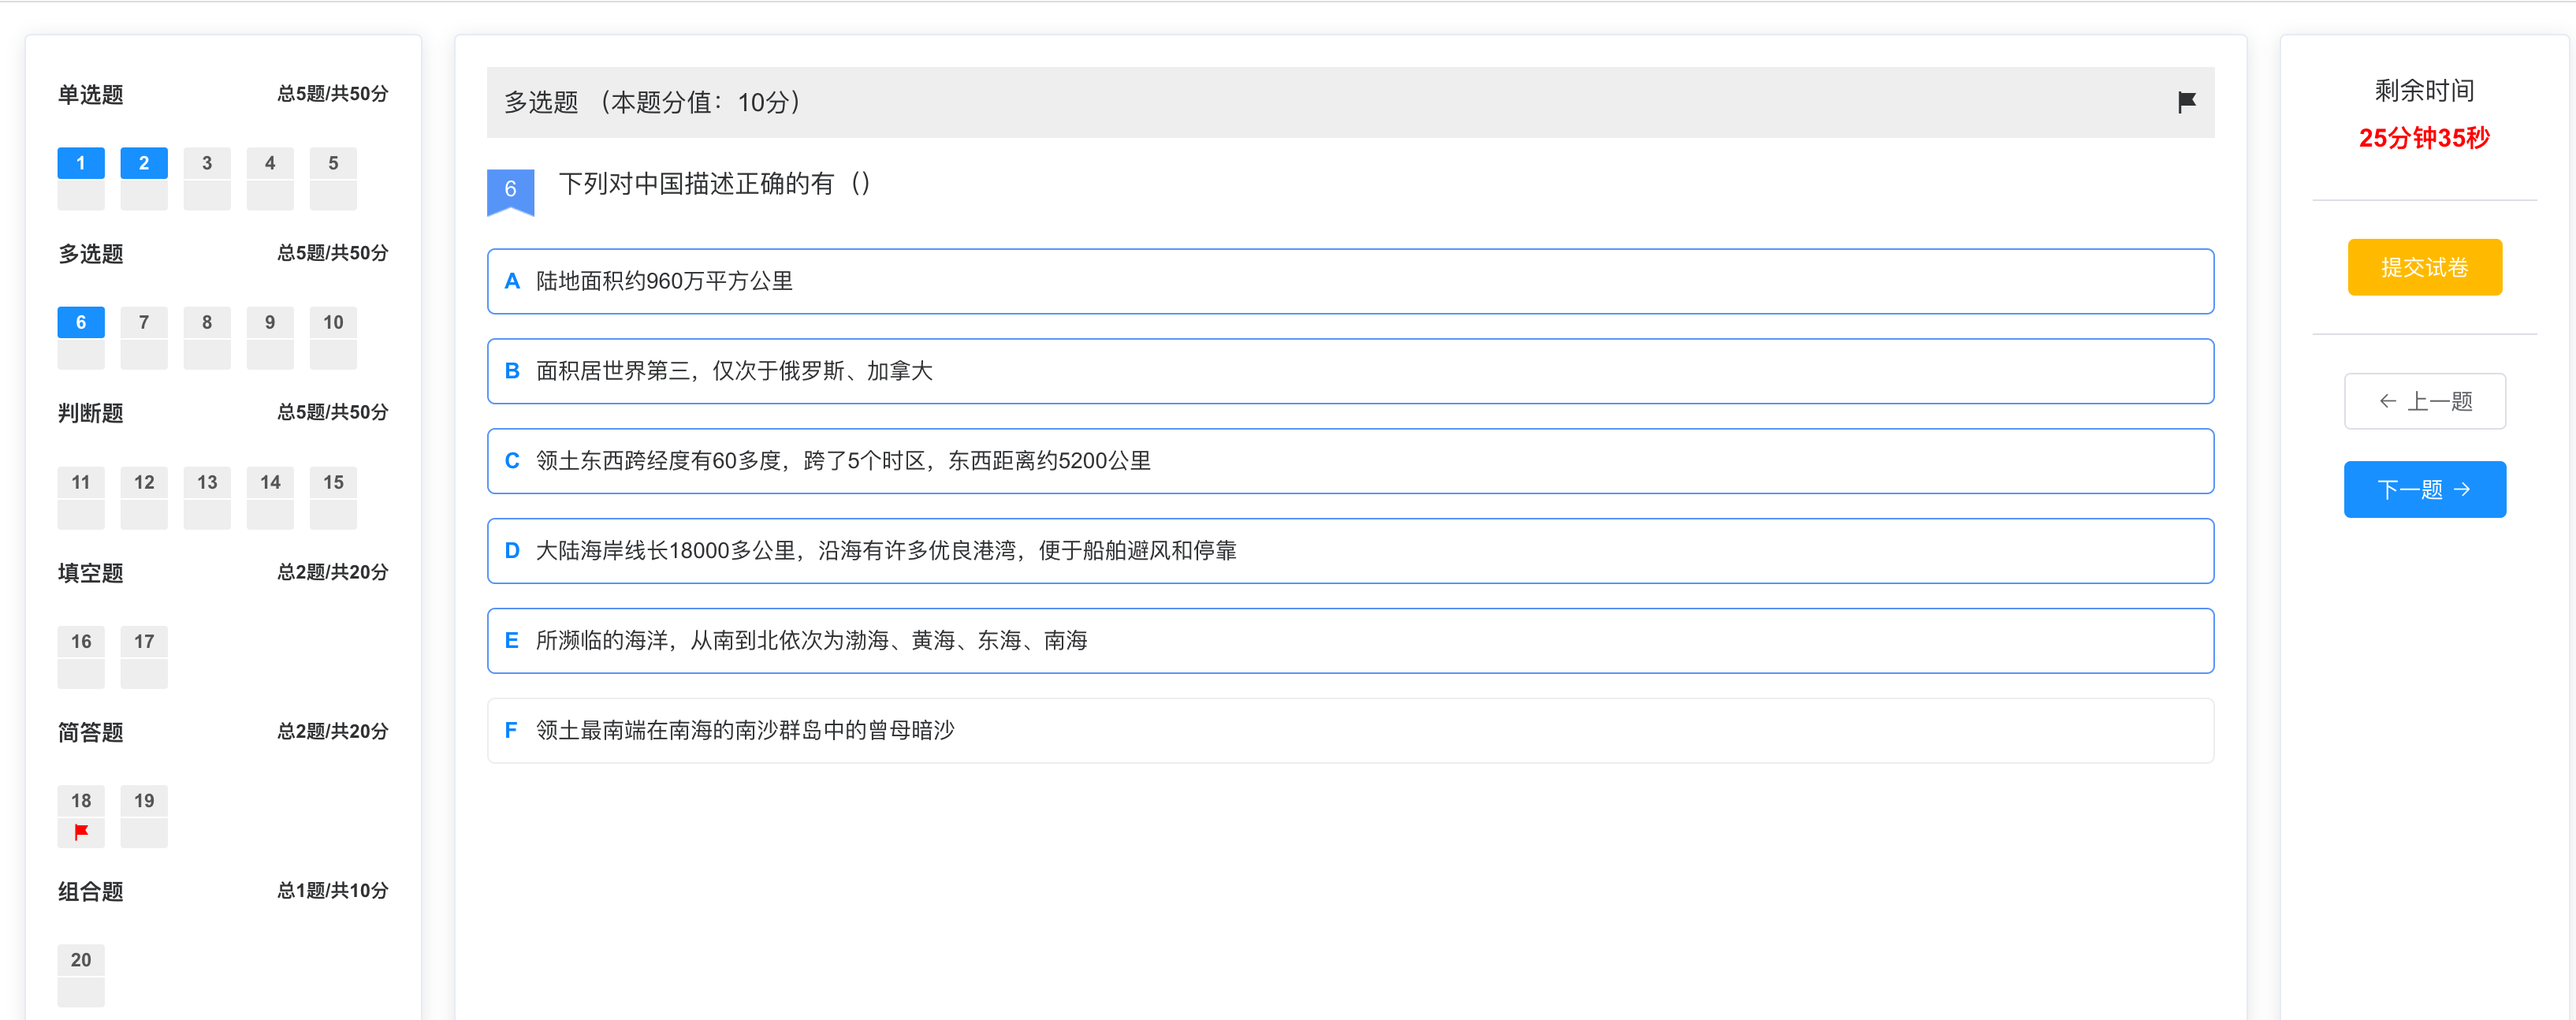Viewport: 2576px width, 1020px height.
Task: Submit the exam with 提交试卷
Action: click(2424, 267)
